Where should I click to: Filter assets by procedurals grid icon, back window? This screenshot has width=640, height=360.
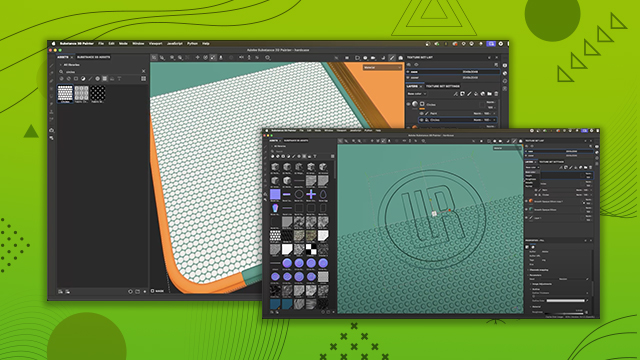104,78
